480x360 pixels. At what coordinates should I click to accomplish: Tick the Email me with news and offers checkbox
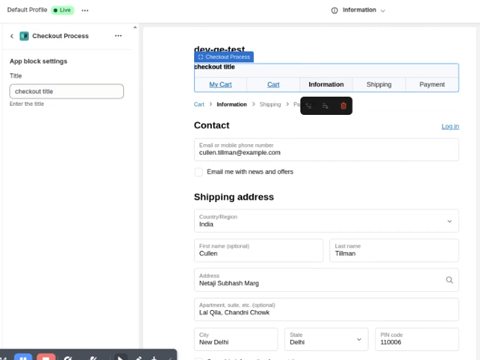pyautogui.click(x=198, y=172)
